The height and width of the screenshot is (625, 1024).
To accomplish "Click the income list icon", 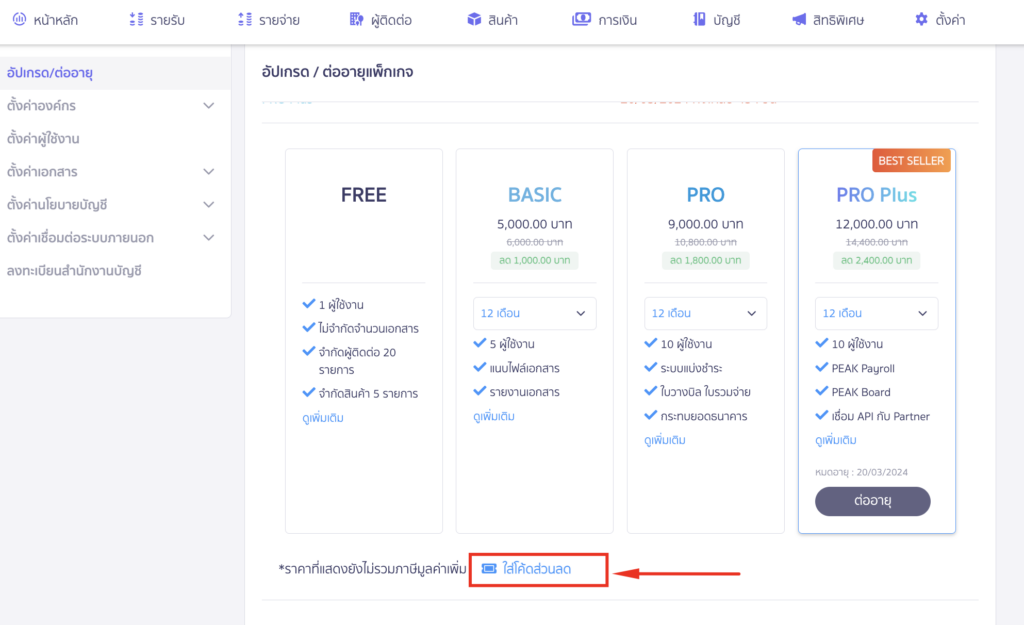I will click(x=137, y=20).
